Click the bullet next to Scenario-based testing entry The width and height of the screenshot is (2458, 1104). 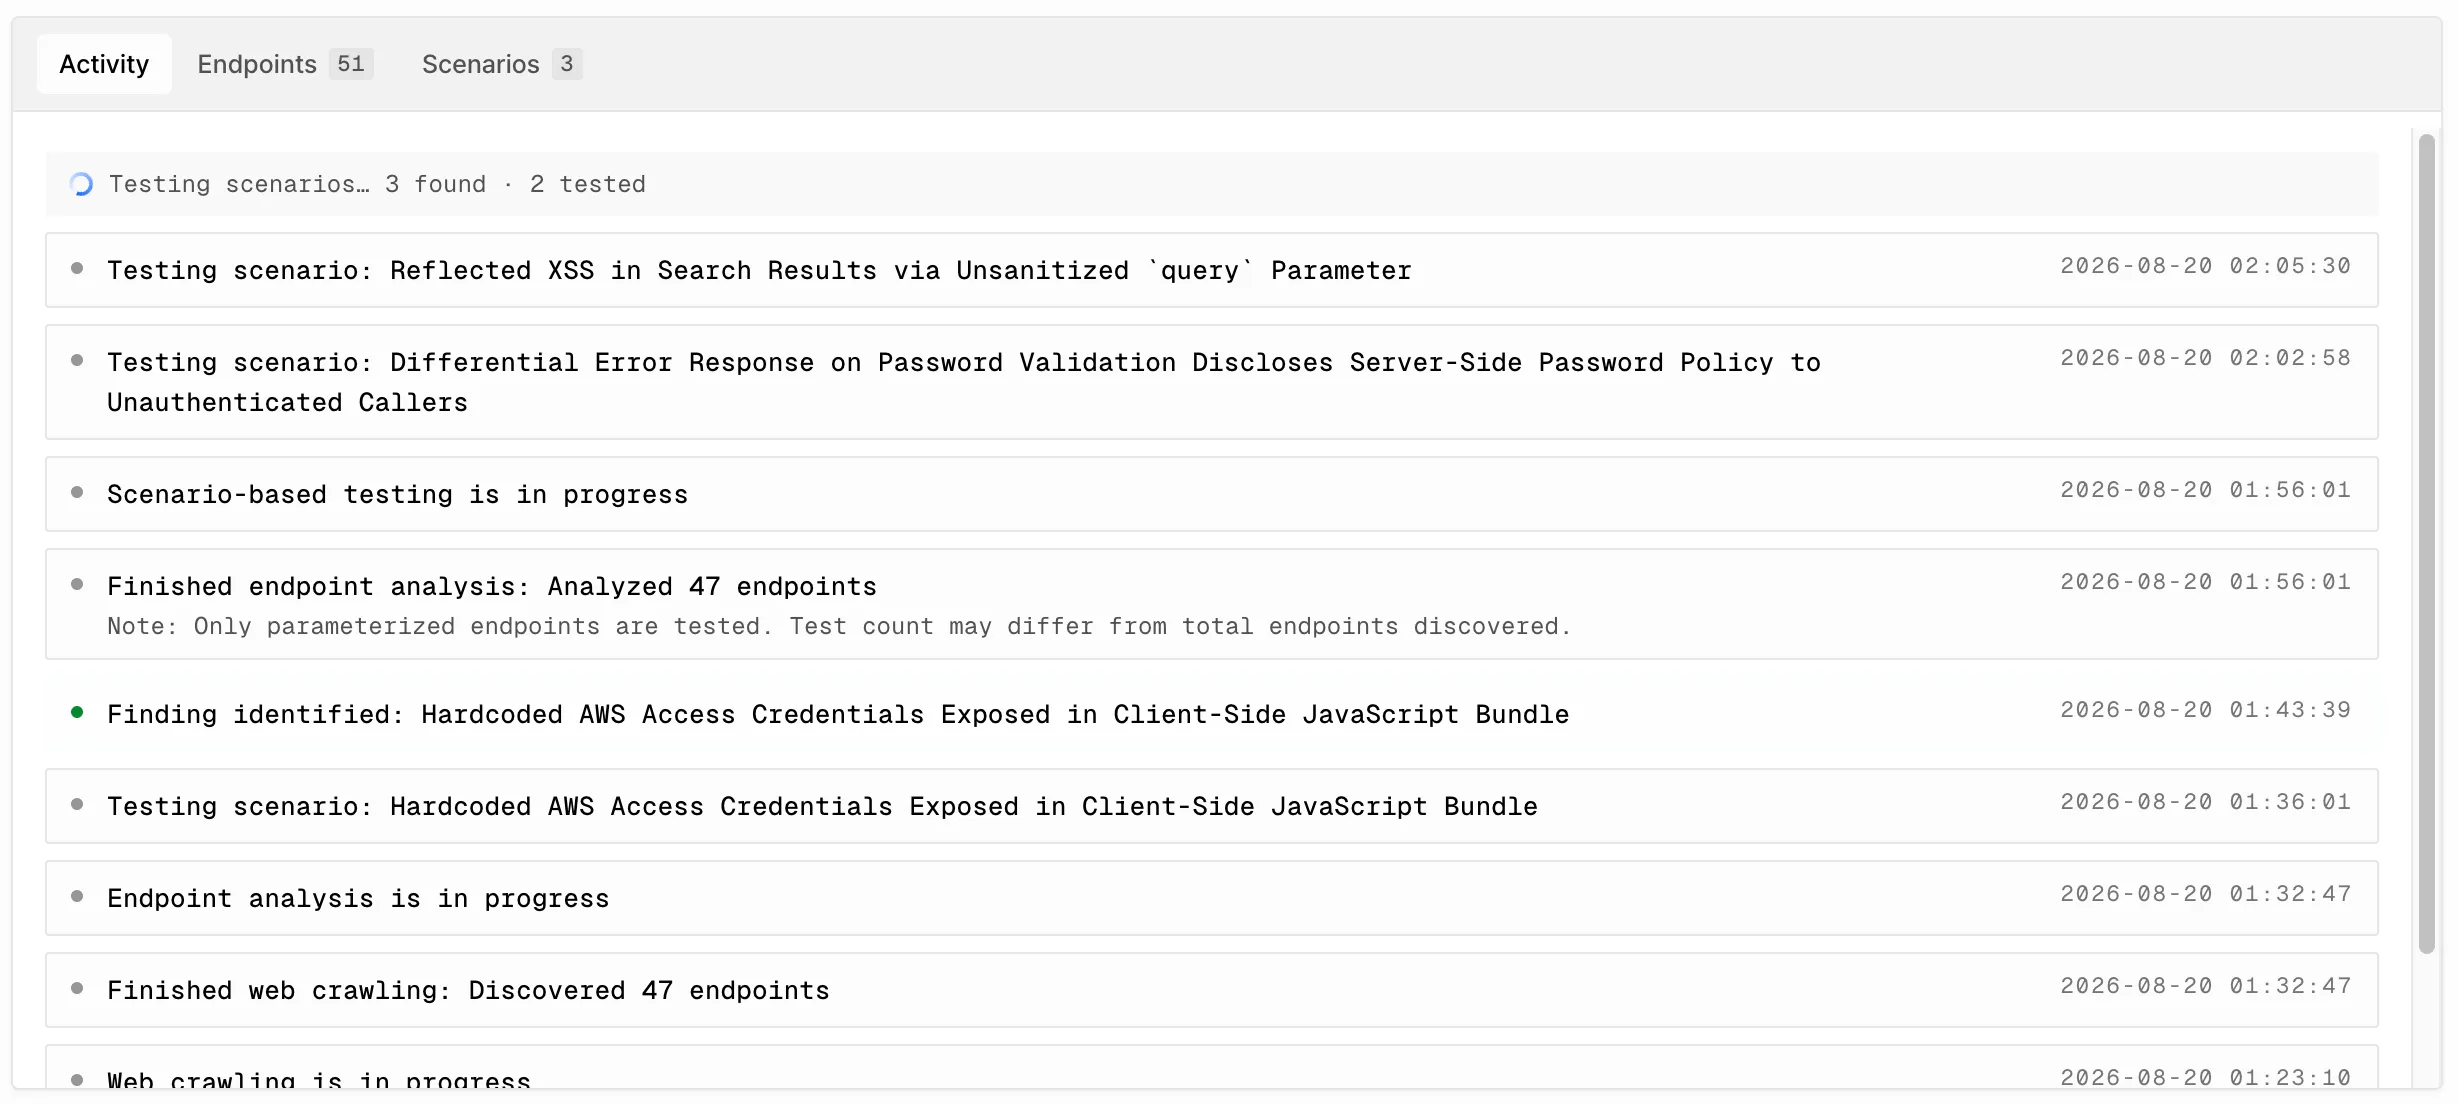(x=77, y=493)
